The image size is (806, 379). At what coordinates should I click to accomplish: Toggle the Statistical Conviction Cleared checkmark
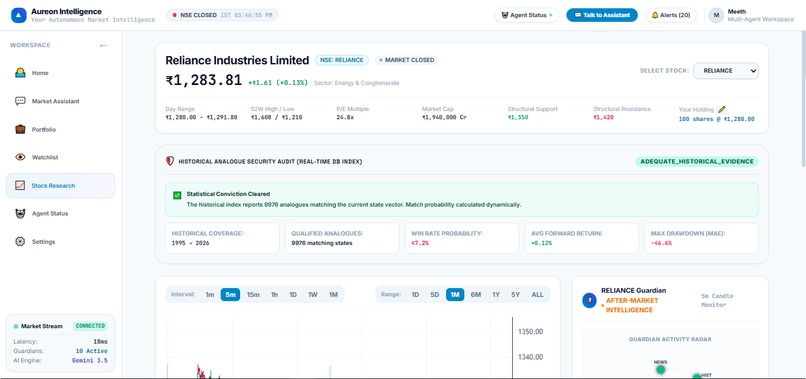[x=177, y=195]
